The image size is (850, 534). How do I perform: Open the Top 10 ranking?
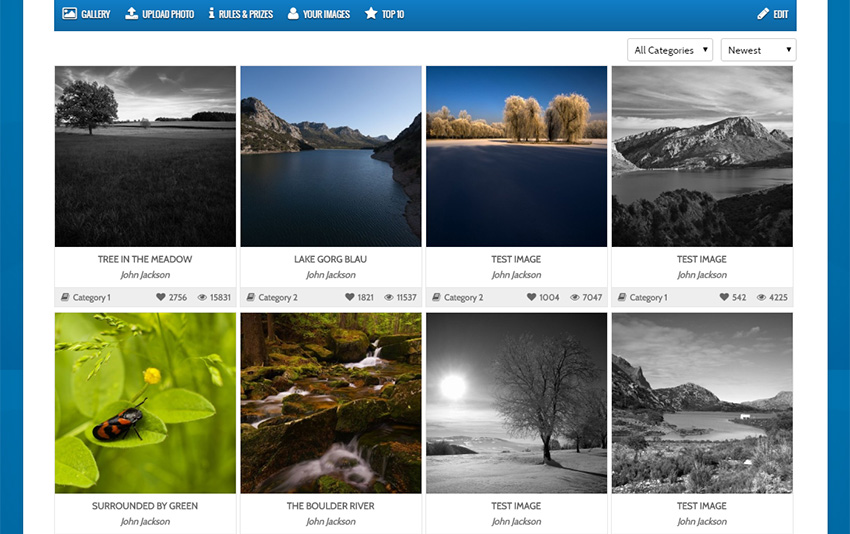[x=384, y=14]
